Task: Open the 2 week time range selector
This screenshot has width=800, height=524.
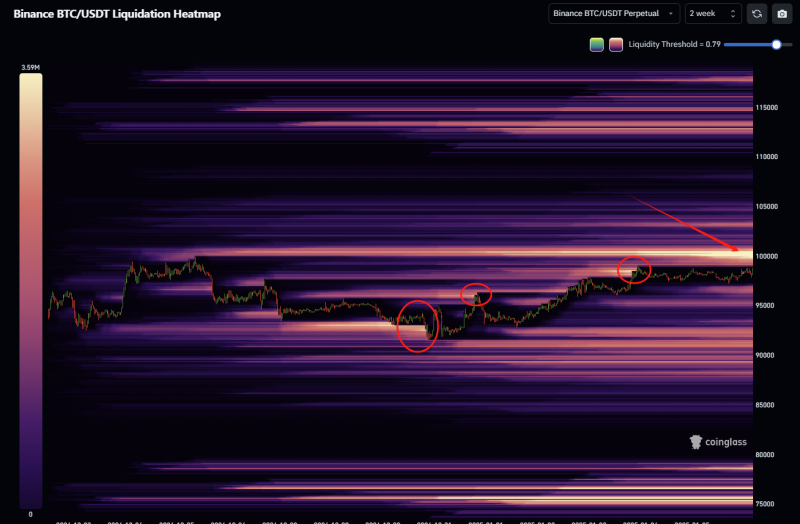Action: [x=713, y=14]
